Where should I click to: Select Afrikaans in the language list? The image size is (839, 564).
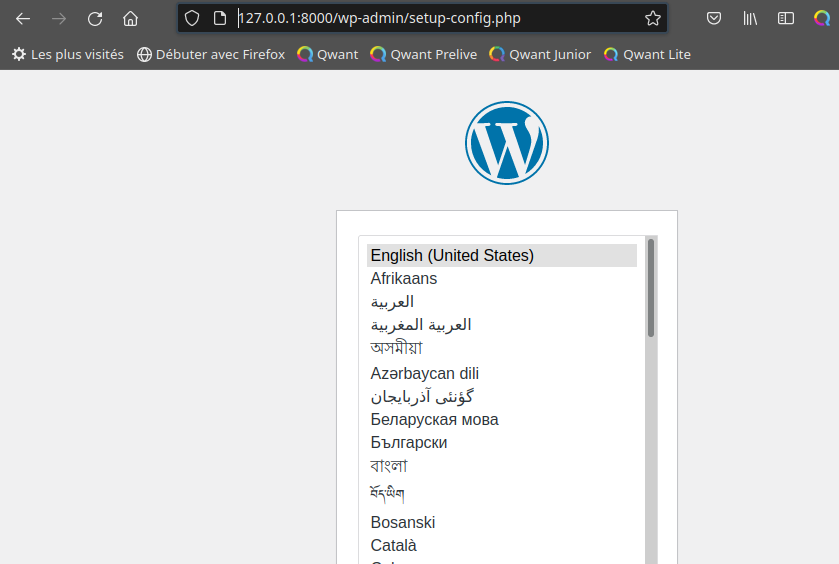click(x=502, y=278)
